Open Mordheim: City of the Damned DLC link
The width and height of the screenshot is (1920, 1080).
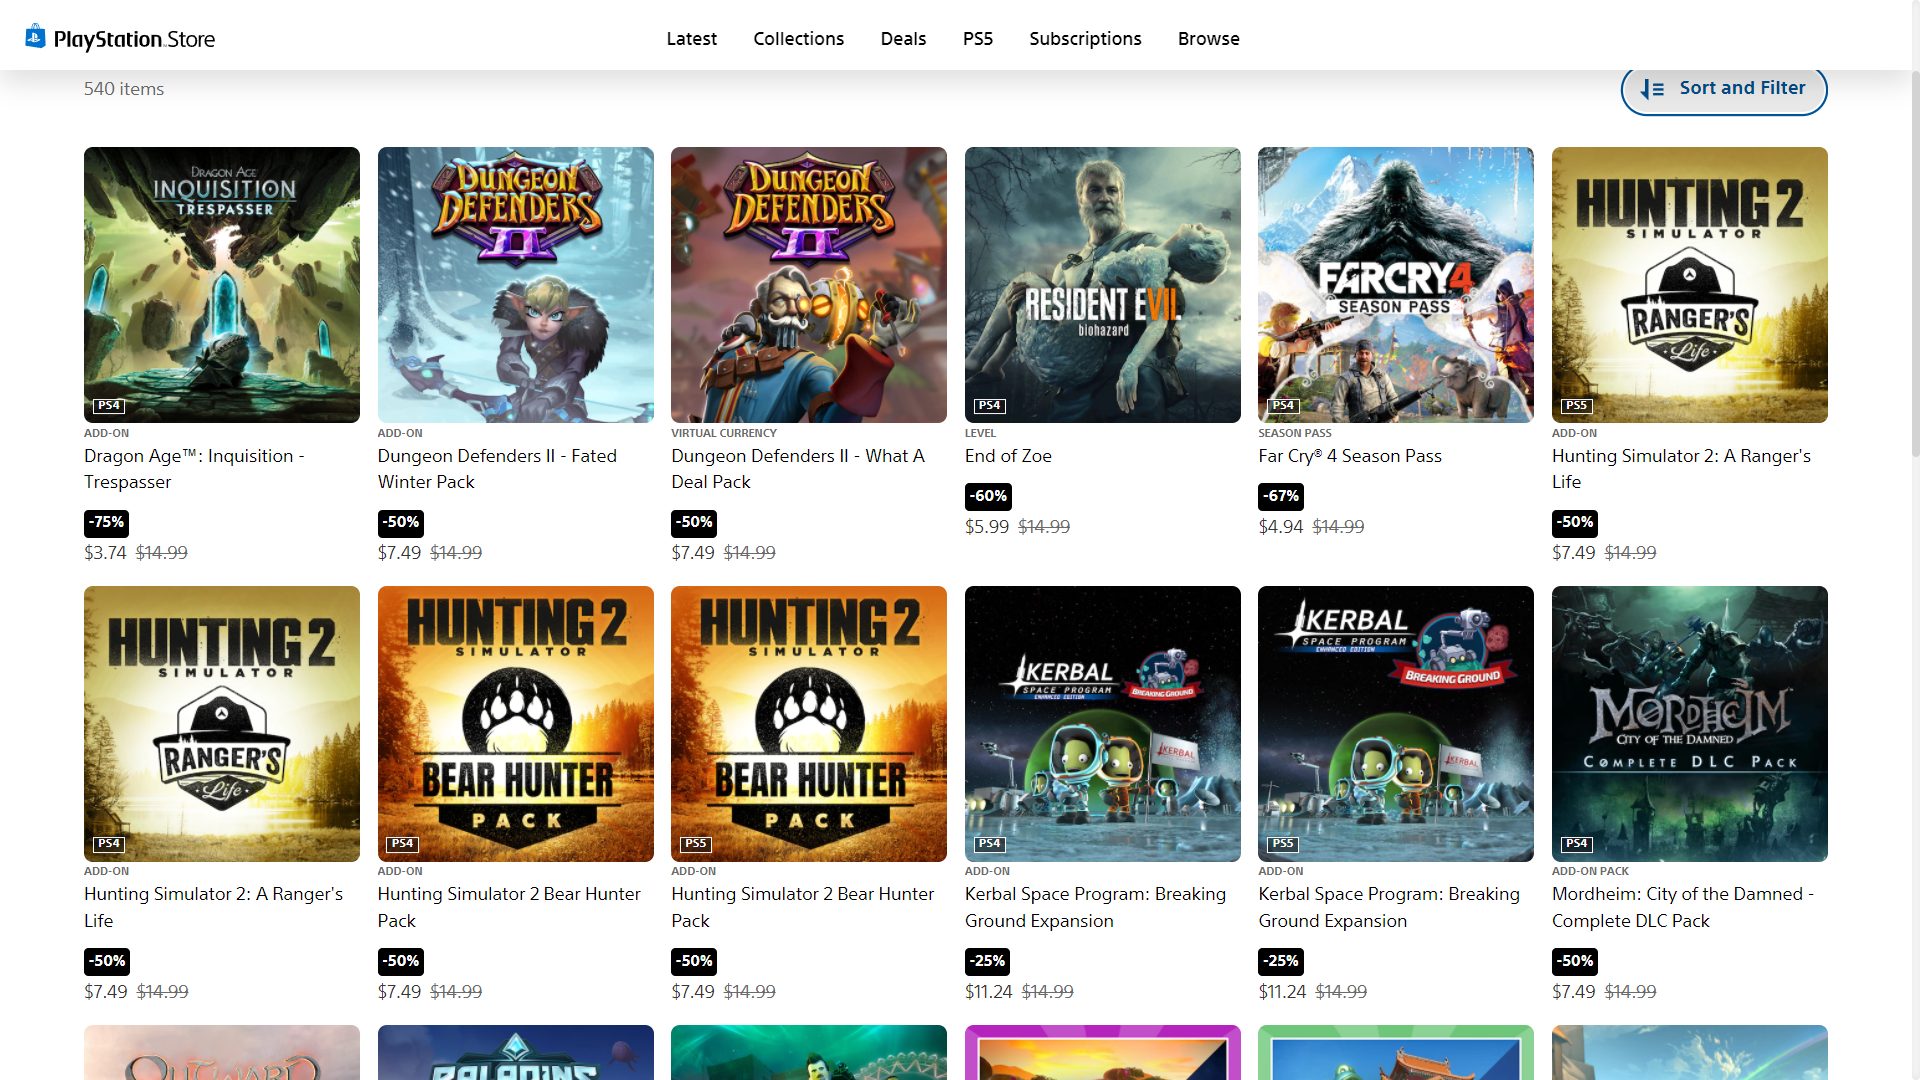(1682, 907)
